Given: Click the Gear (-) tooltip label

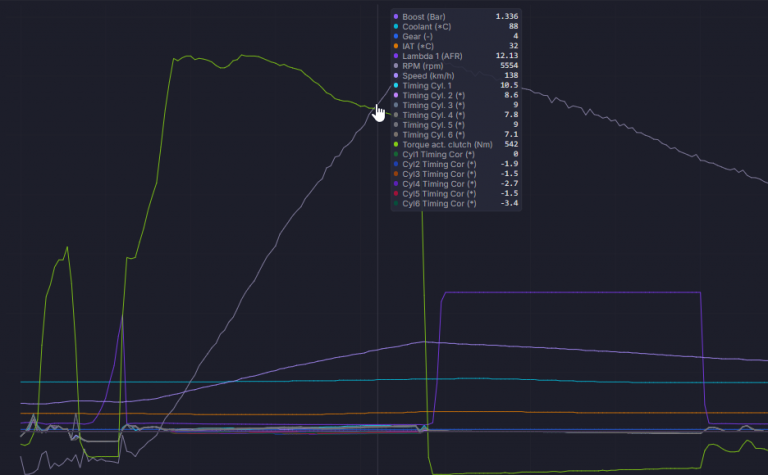Looking at the screenshot, I should [417, 36].
